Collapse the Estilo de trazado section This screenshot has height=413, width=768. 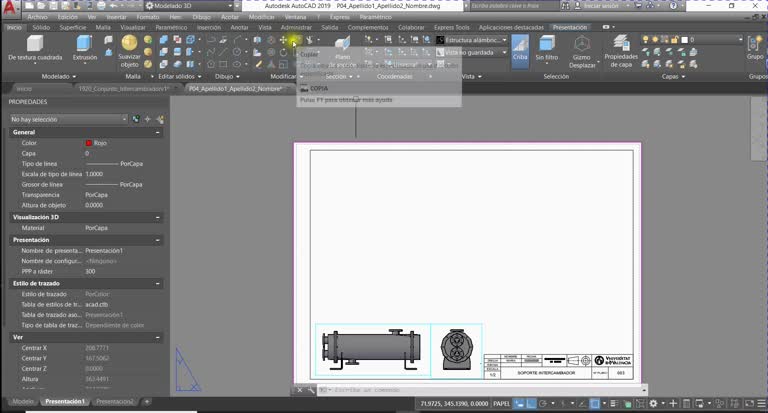(158, 284)
